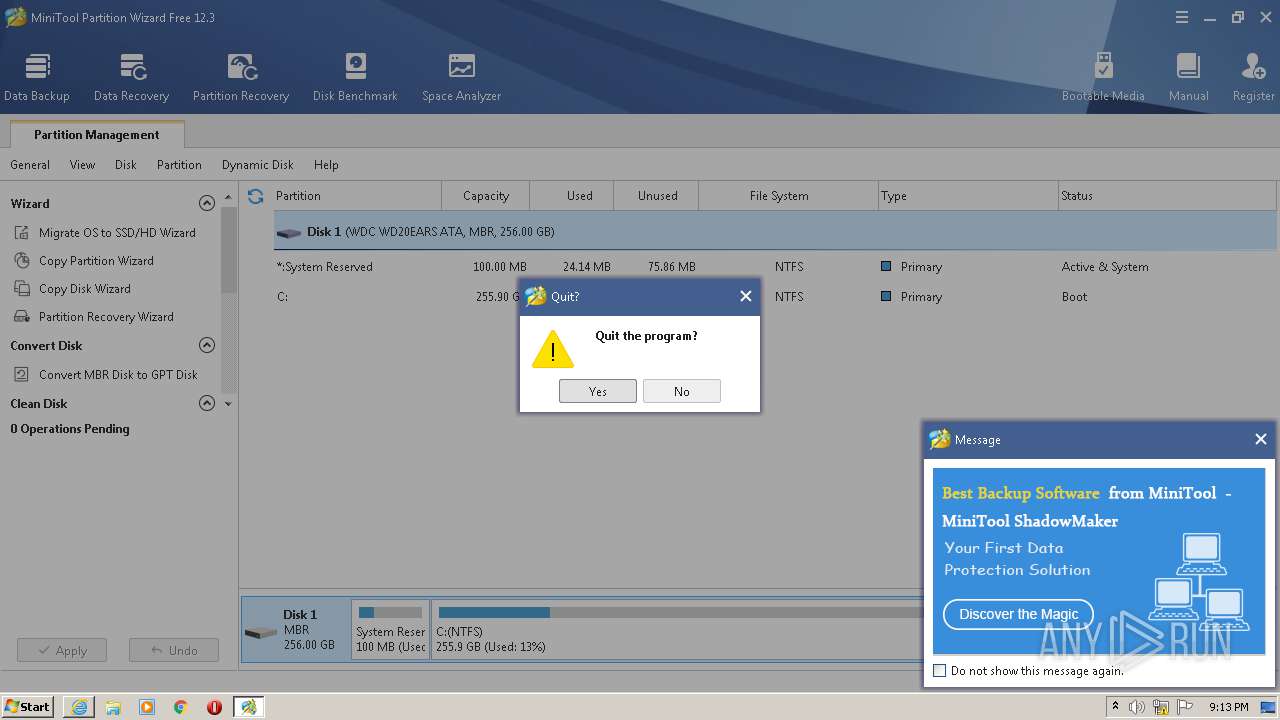The image size is (1280, 720).
Task: Open the Dynamic Disk menu
Action: point(258,165)
